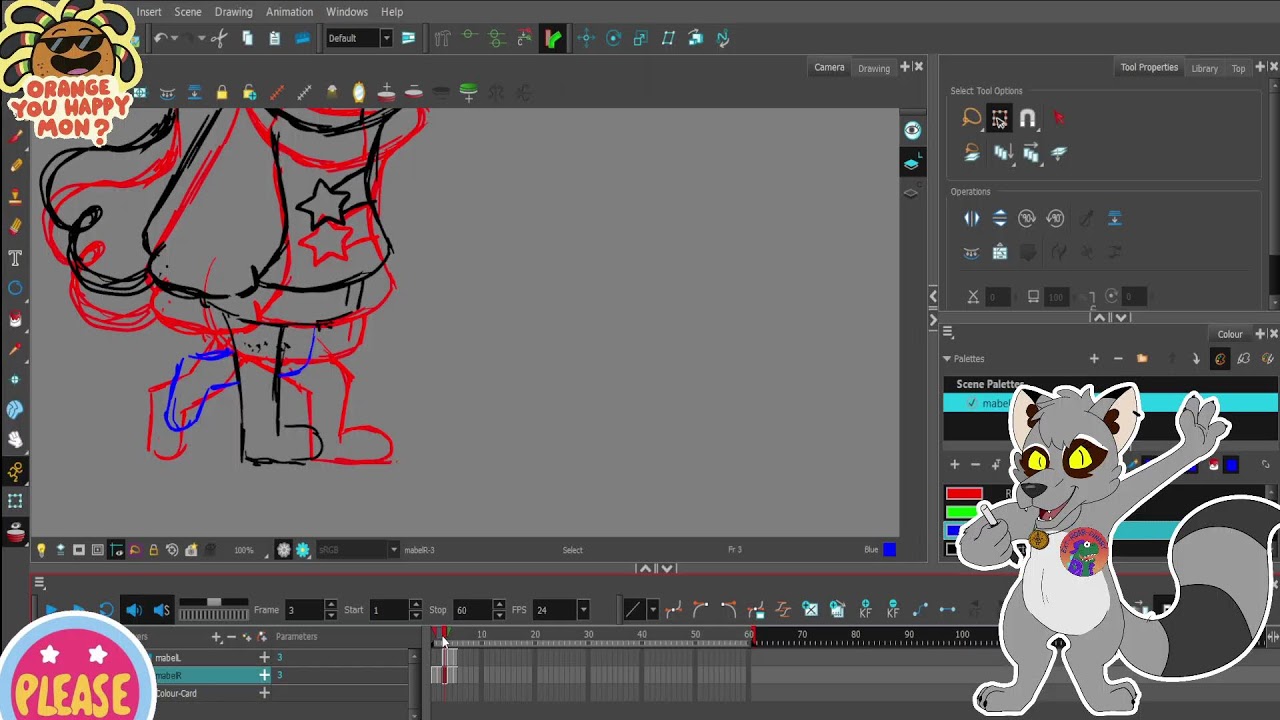This screenshot has height=720, width=1280.
Task: Click the Workspace Manager icon
Action: (408, 38)
